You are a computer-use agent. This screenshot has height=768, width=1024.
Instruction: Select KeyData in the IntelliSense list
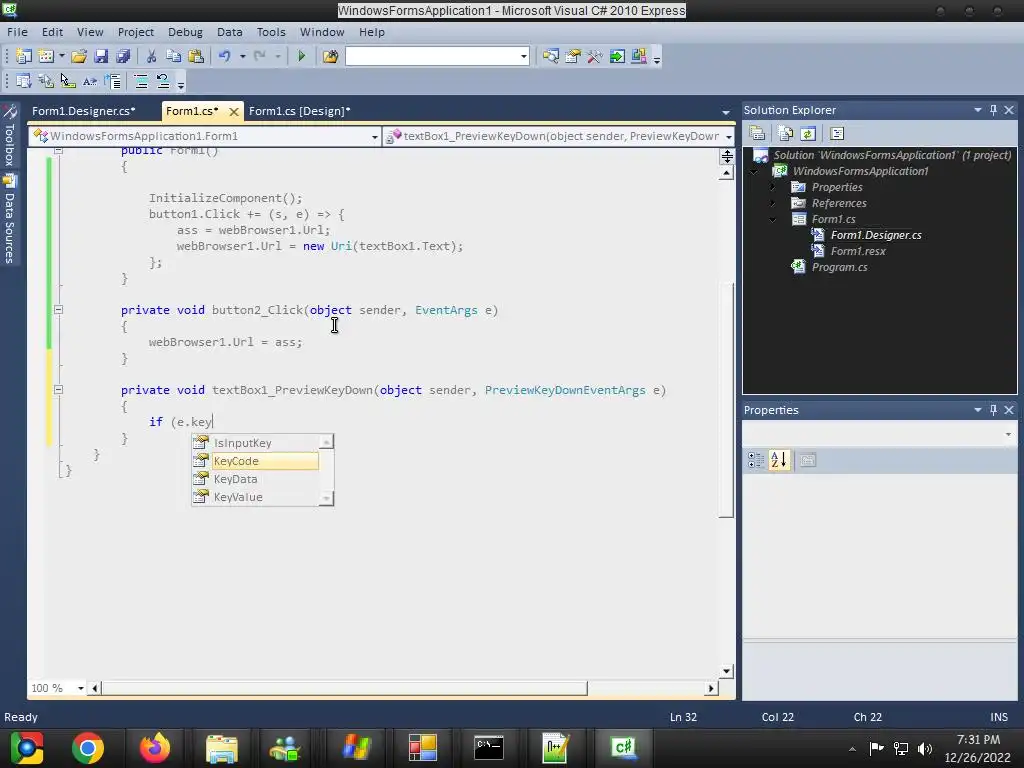coord(255,479)
